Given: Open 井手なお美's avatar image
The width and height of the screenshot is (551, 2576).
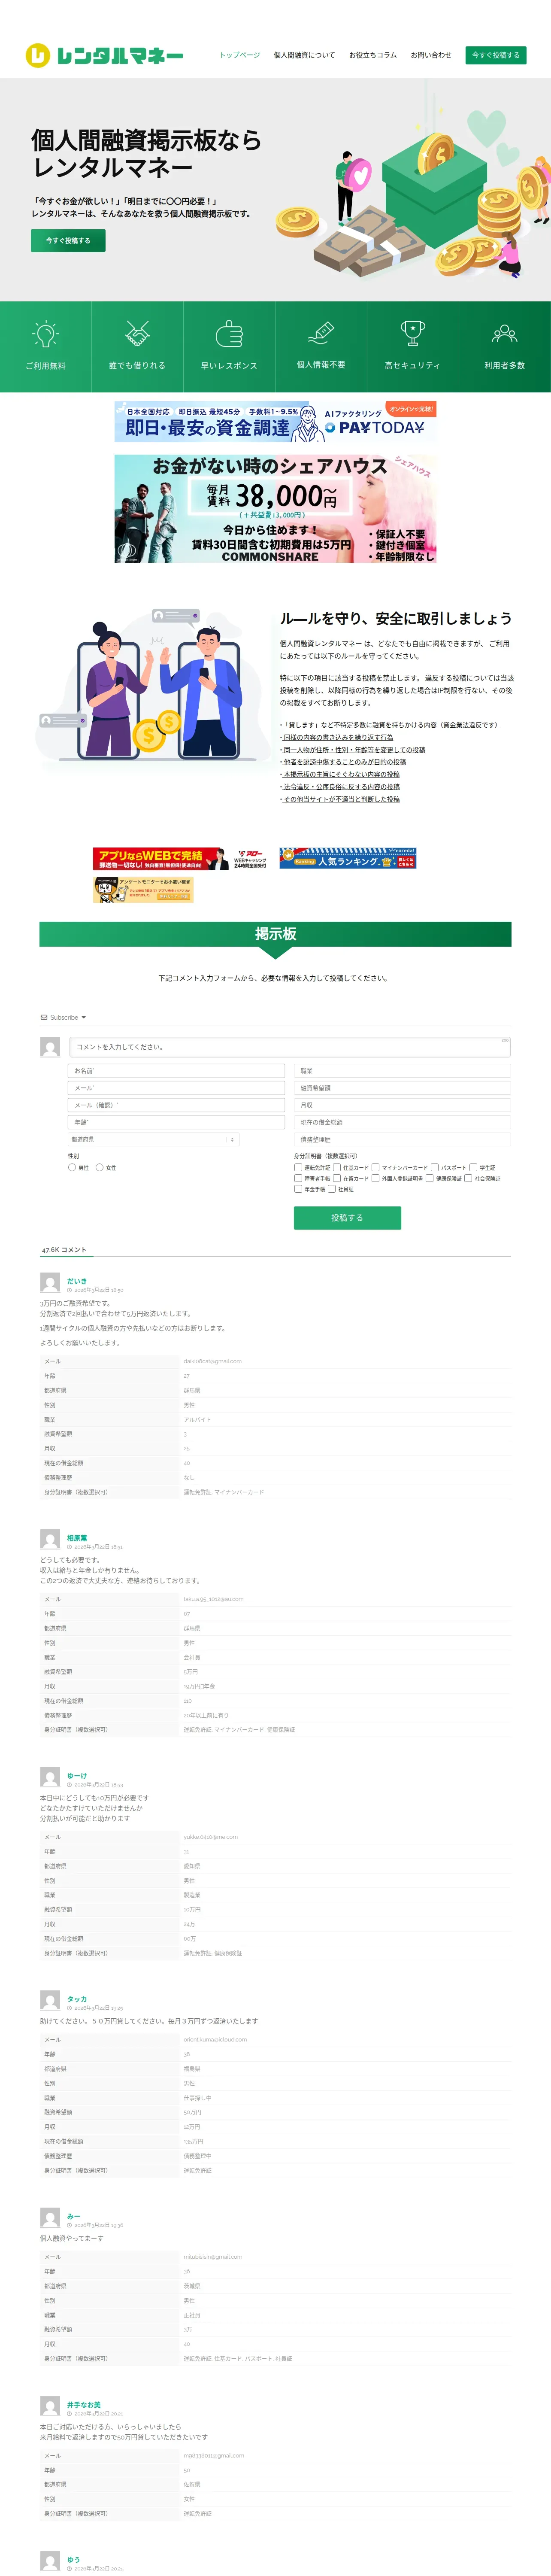Looking at the screenshot, I should coord(50,2406).
